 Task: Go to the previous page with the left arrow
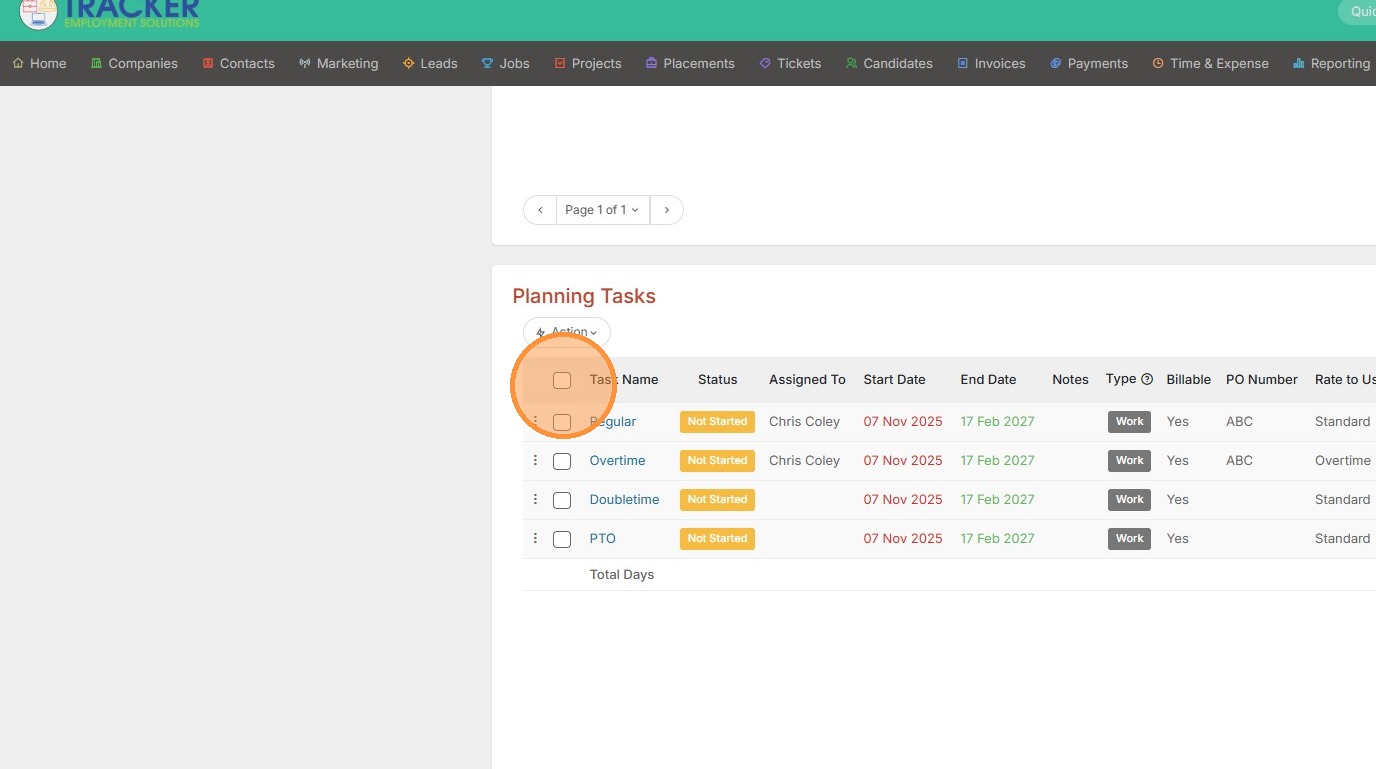tap(540, 210)
